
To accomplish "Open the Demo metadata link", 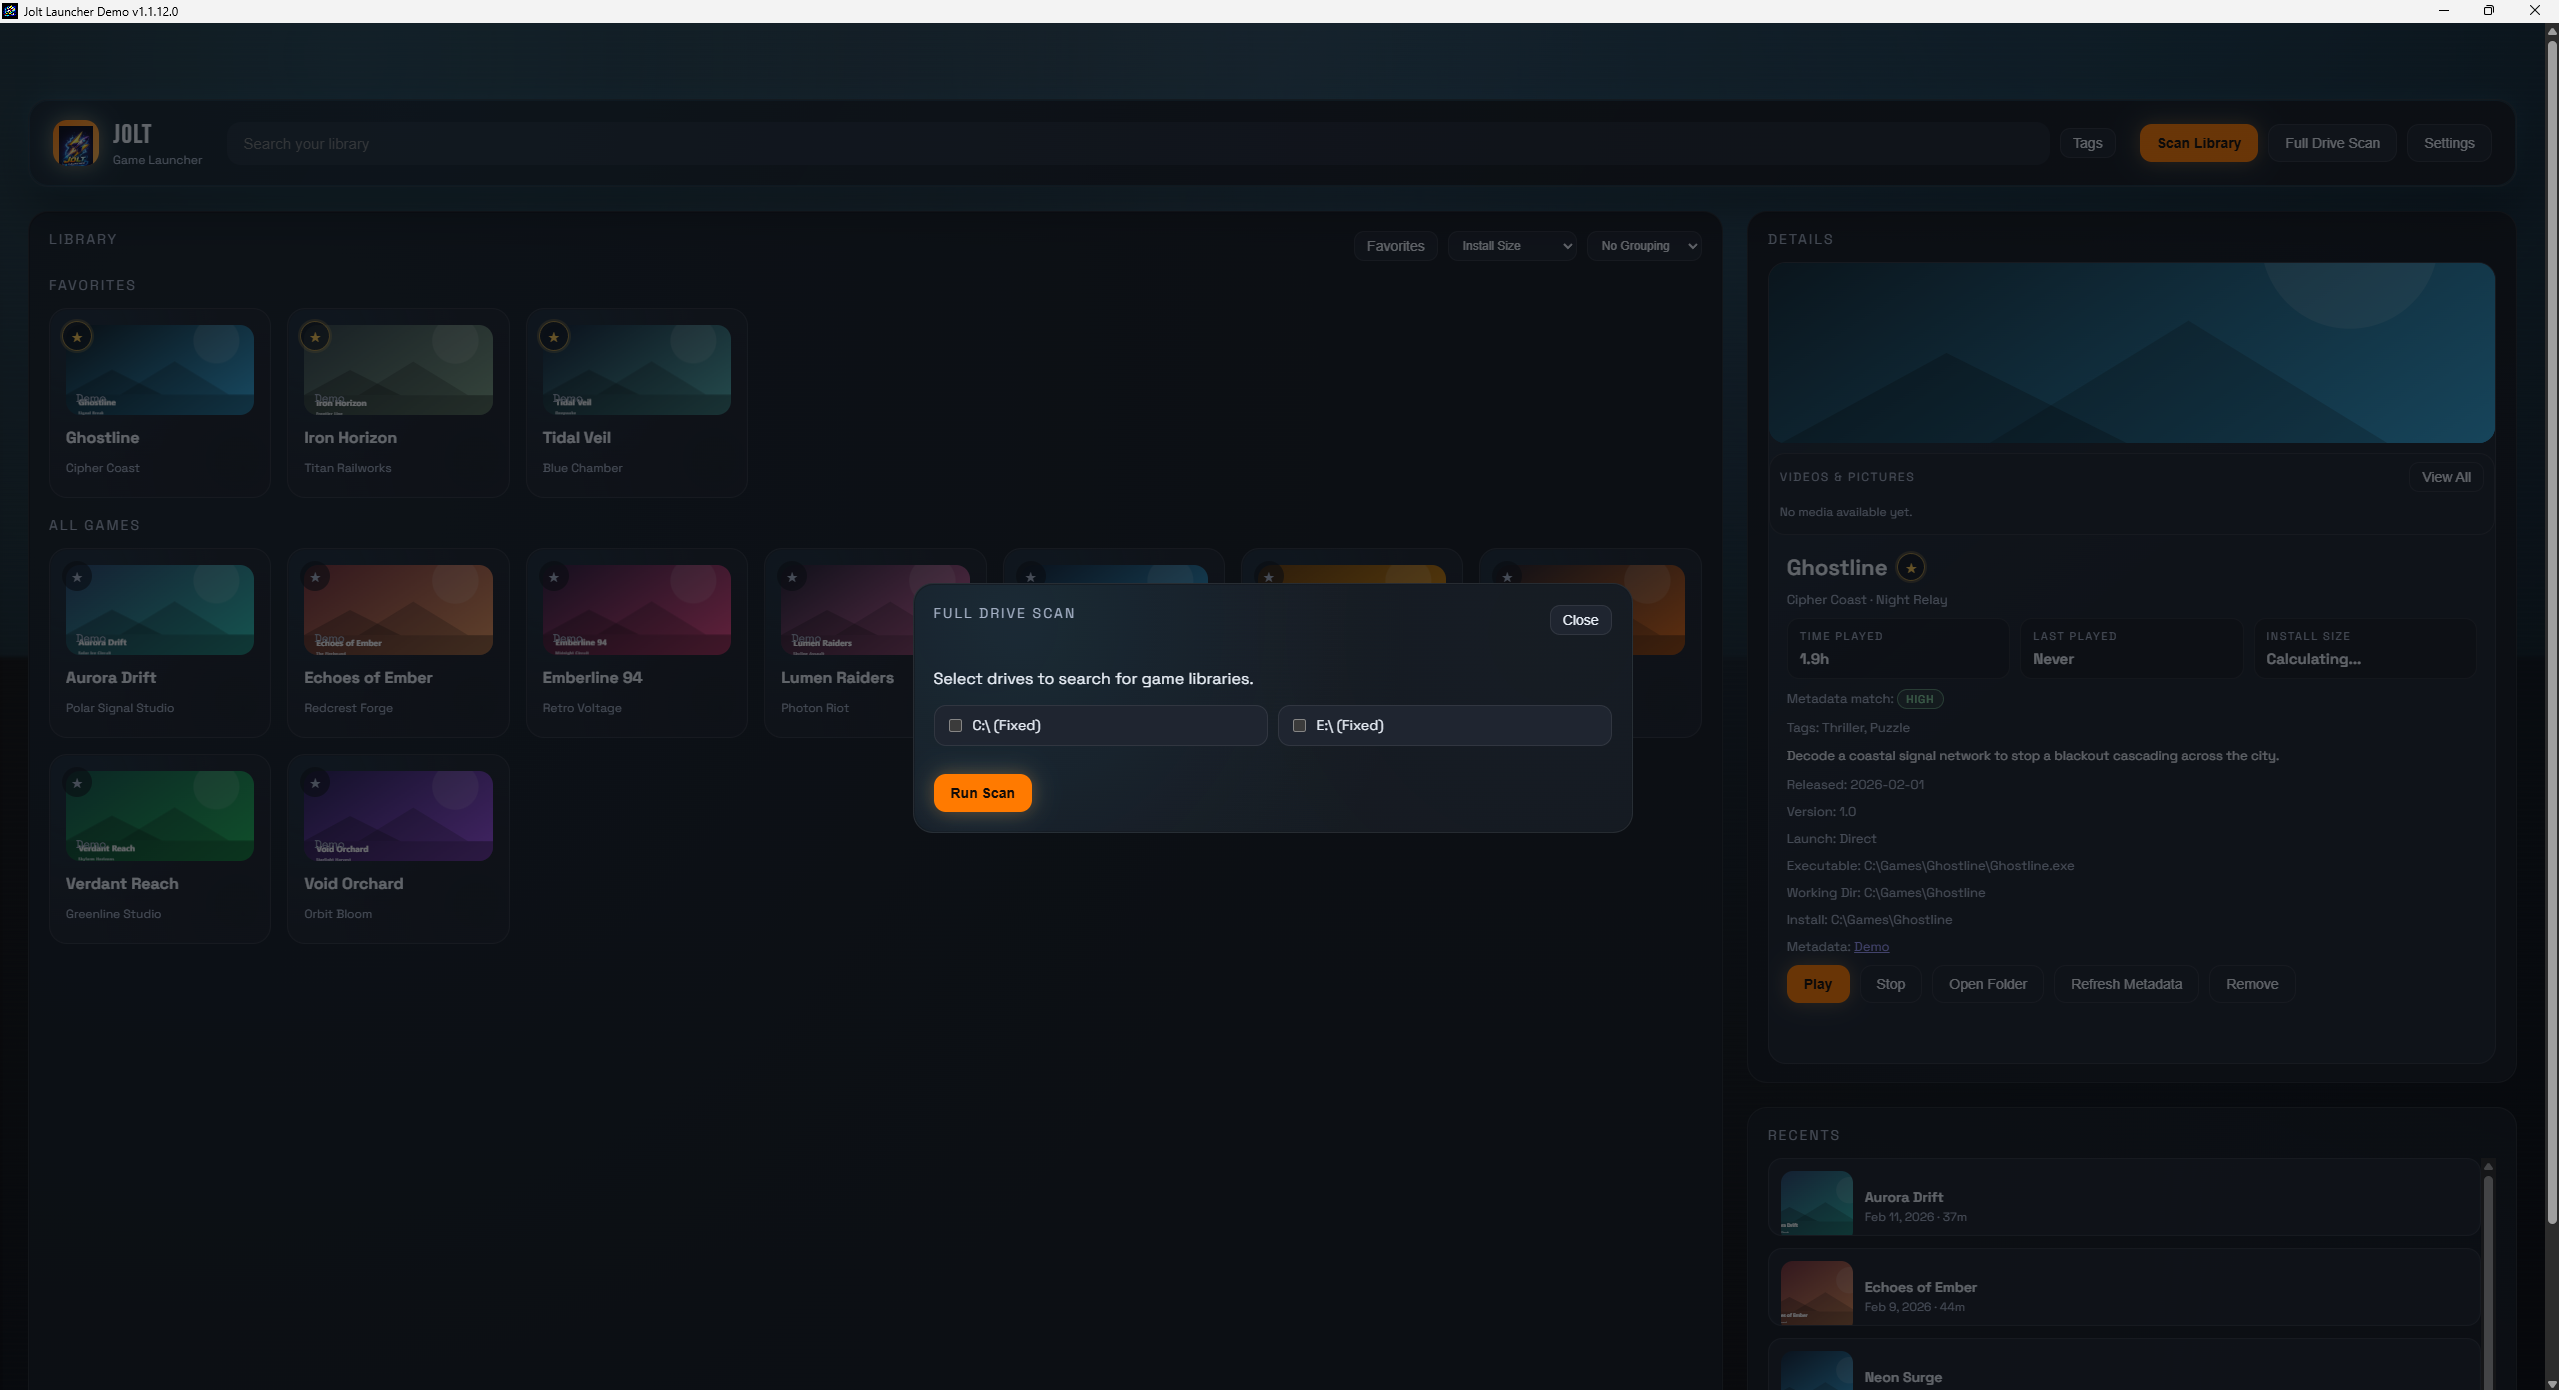I will (x=1871, y=947).
